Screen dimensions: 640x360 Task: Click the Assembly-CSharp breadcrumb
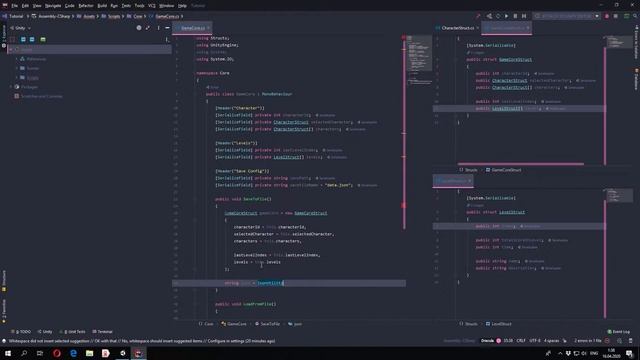[x=54, y=16]
